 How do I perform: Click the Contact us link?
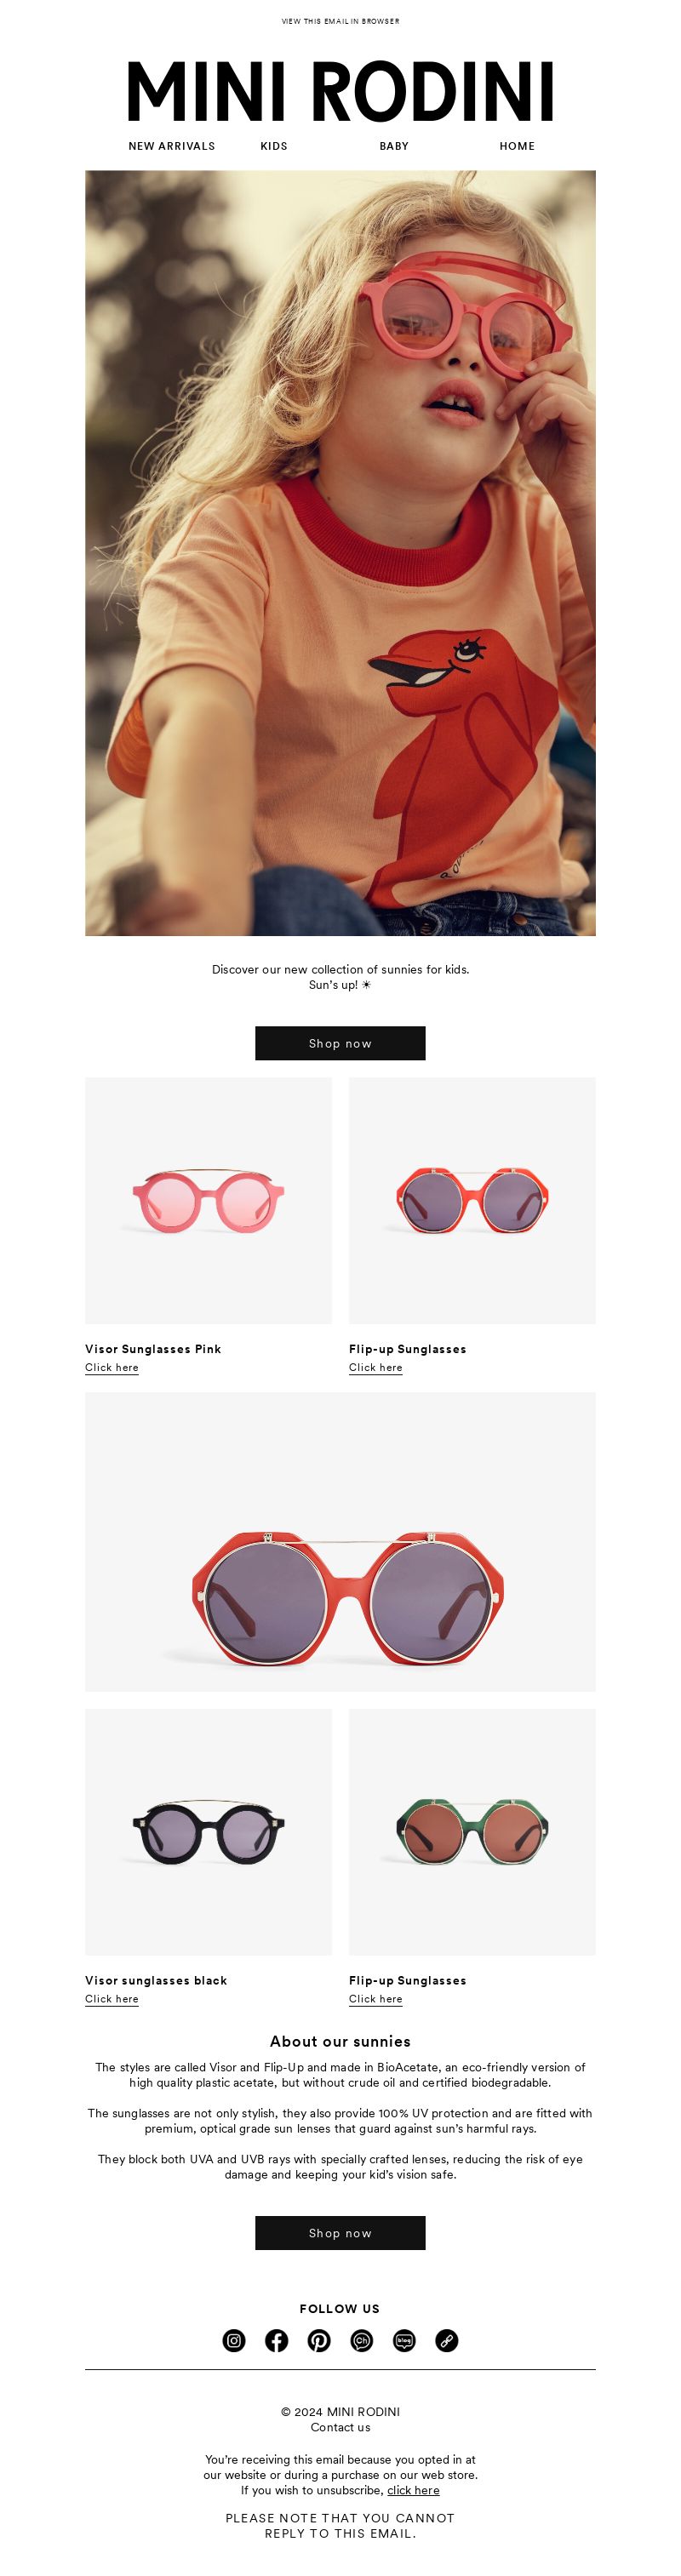340,2427
